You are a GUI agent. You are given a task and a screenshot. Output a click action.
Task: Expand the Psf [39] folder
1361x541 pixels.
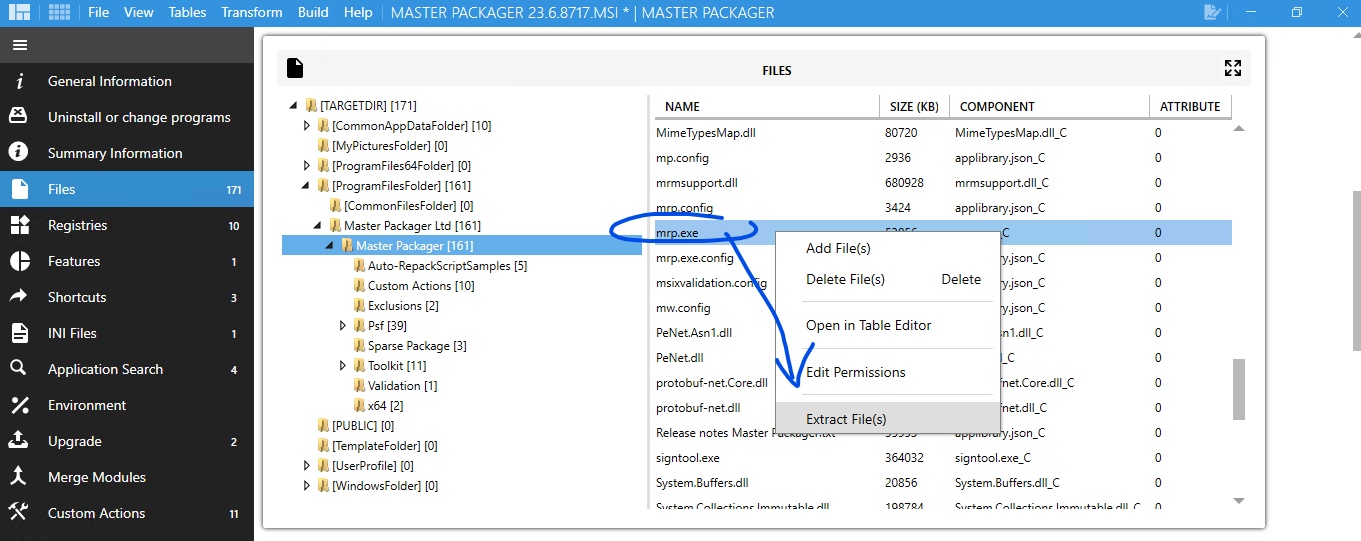(343, 325)
